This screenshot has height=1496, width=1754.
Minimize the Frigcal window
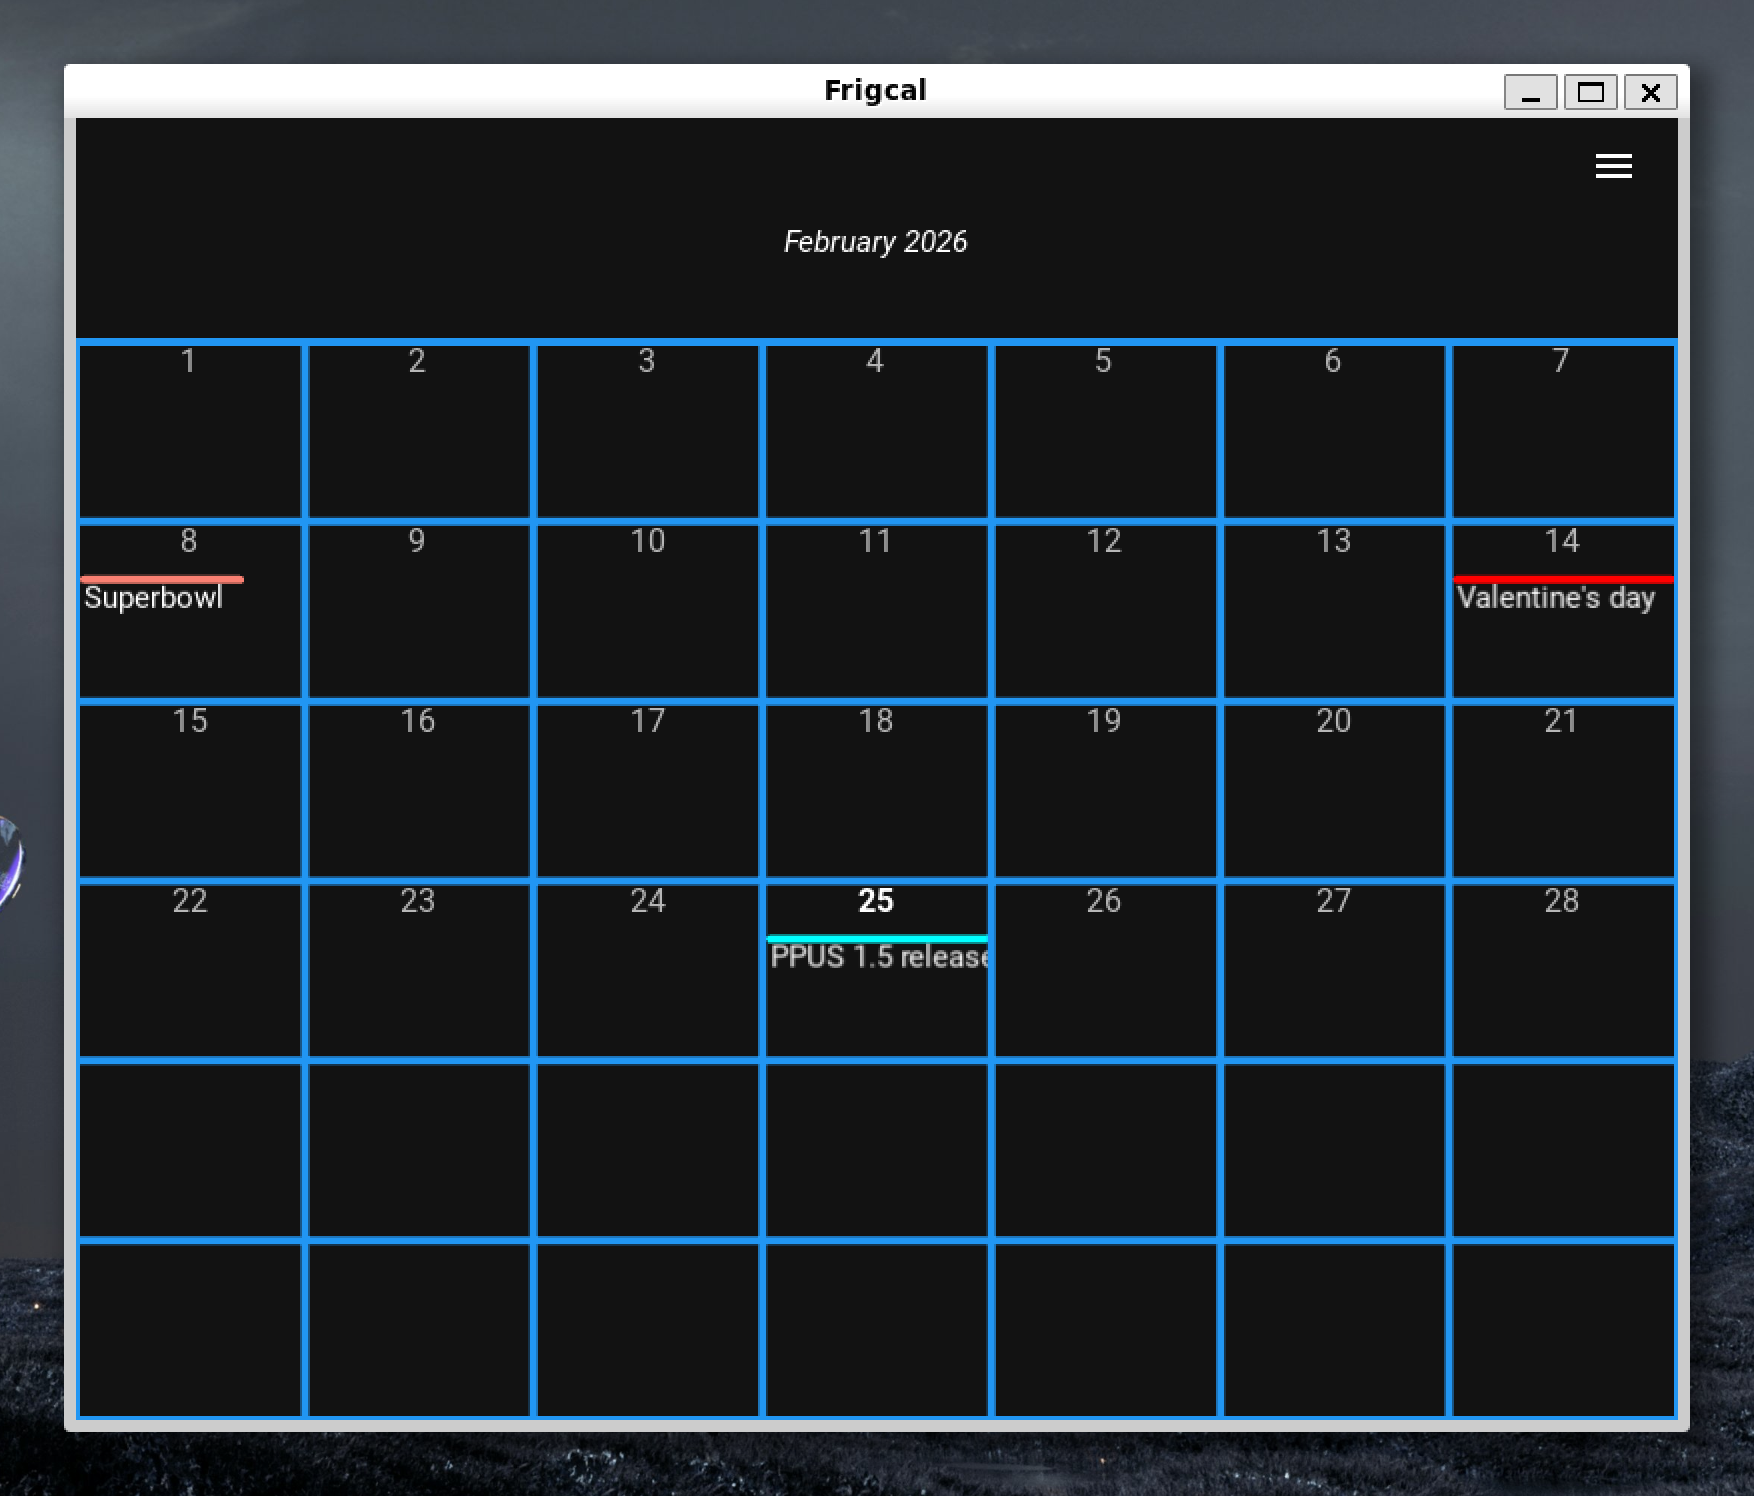(1530, 93)
